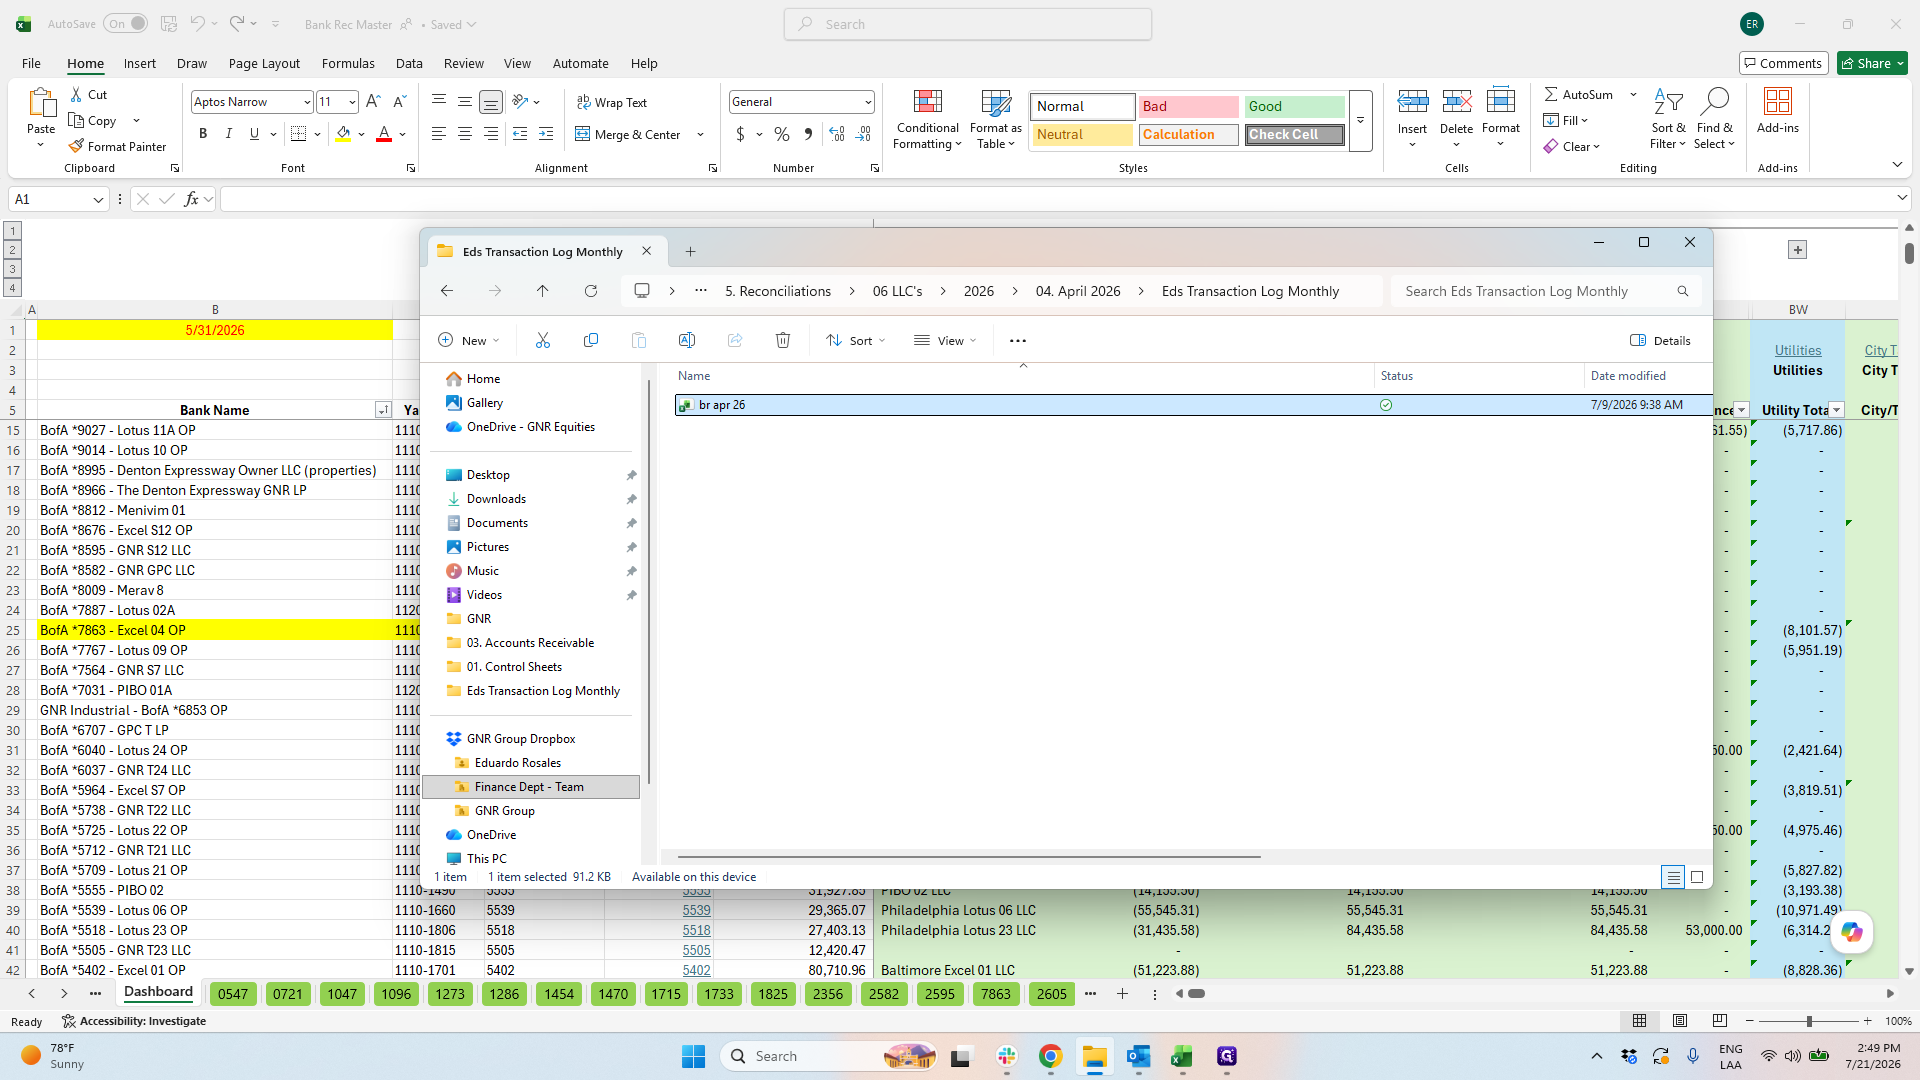Click the Rename icon in File Explorer toolbar
This screenshot has width=1920, height=1080.
(x=687, y=341)
